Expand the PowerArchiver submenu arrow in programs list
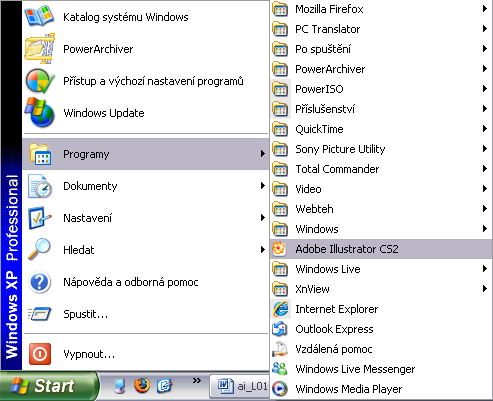Viewport: 493px width, 401px height. point(485,69)
